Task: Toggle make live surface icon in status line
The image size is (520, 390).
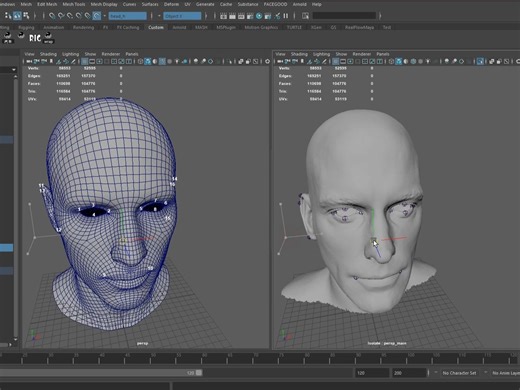Action: coord(97,16)
